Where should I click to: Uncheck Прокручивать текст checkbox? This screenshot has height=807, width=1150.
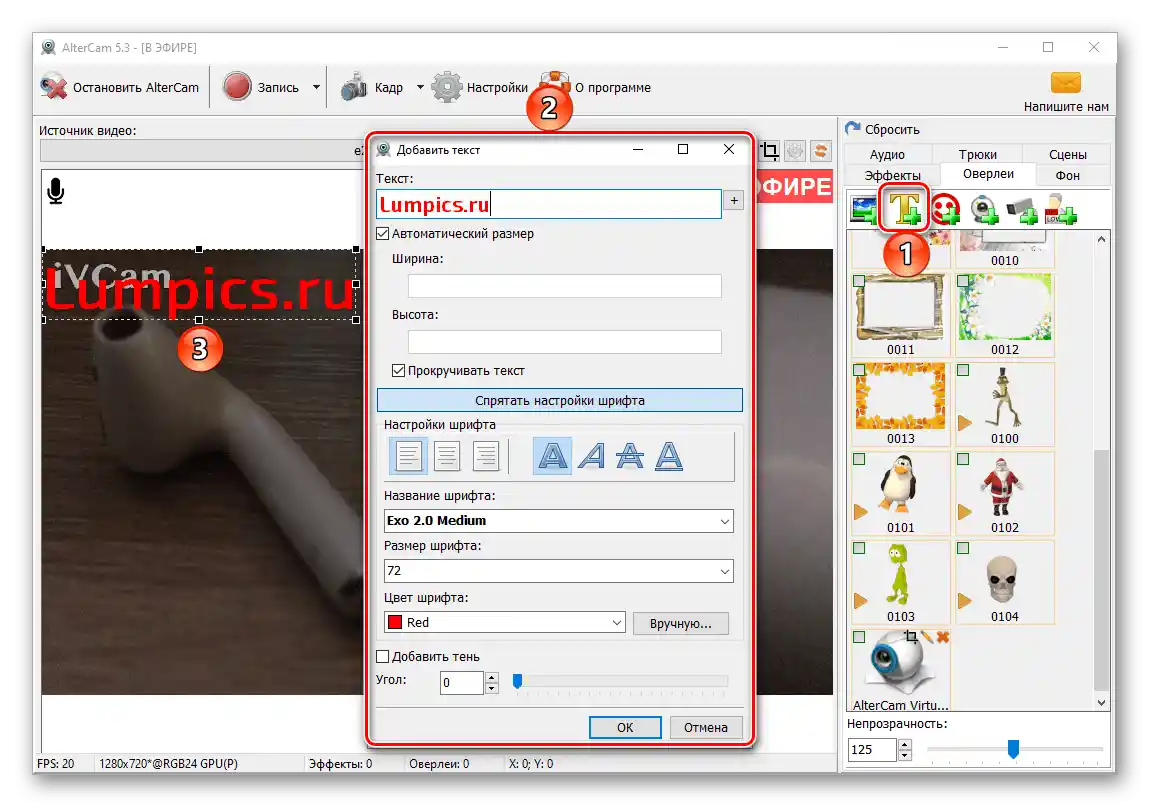pyautogui.click(x=398, y=370)
